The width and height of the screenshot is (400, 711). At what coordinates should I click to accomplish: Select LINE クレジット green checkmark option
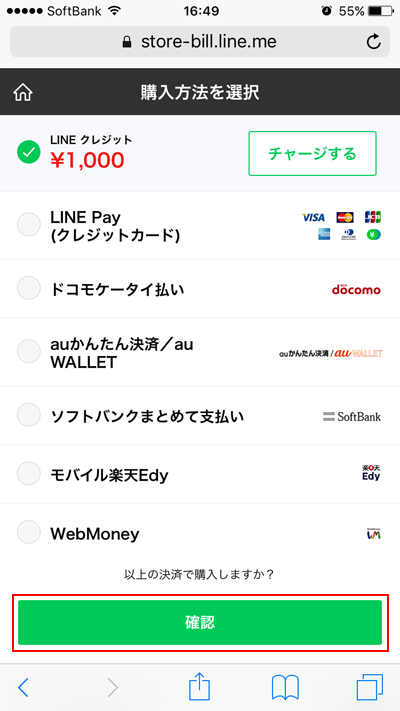pyautogui.click(x=29, y=152)
